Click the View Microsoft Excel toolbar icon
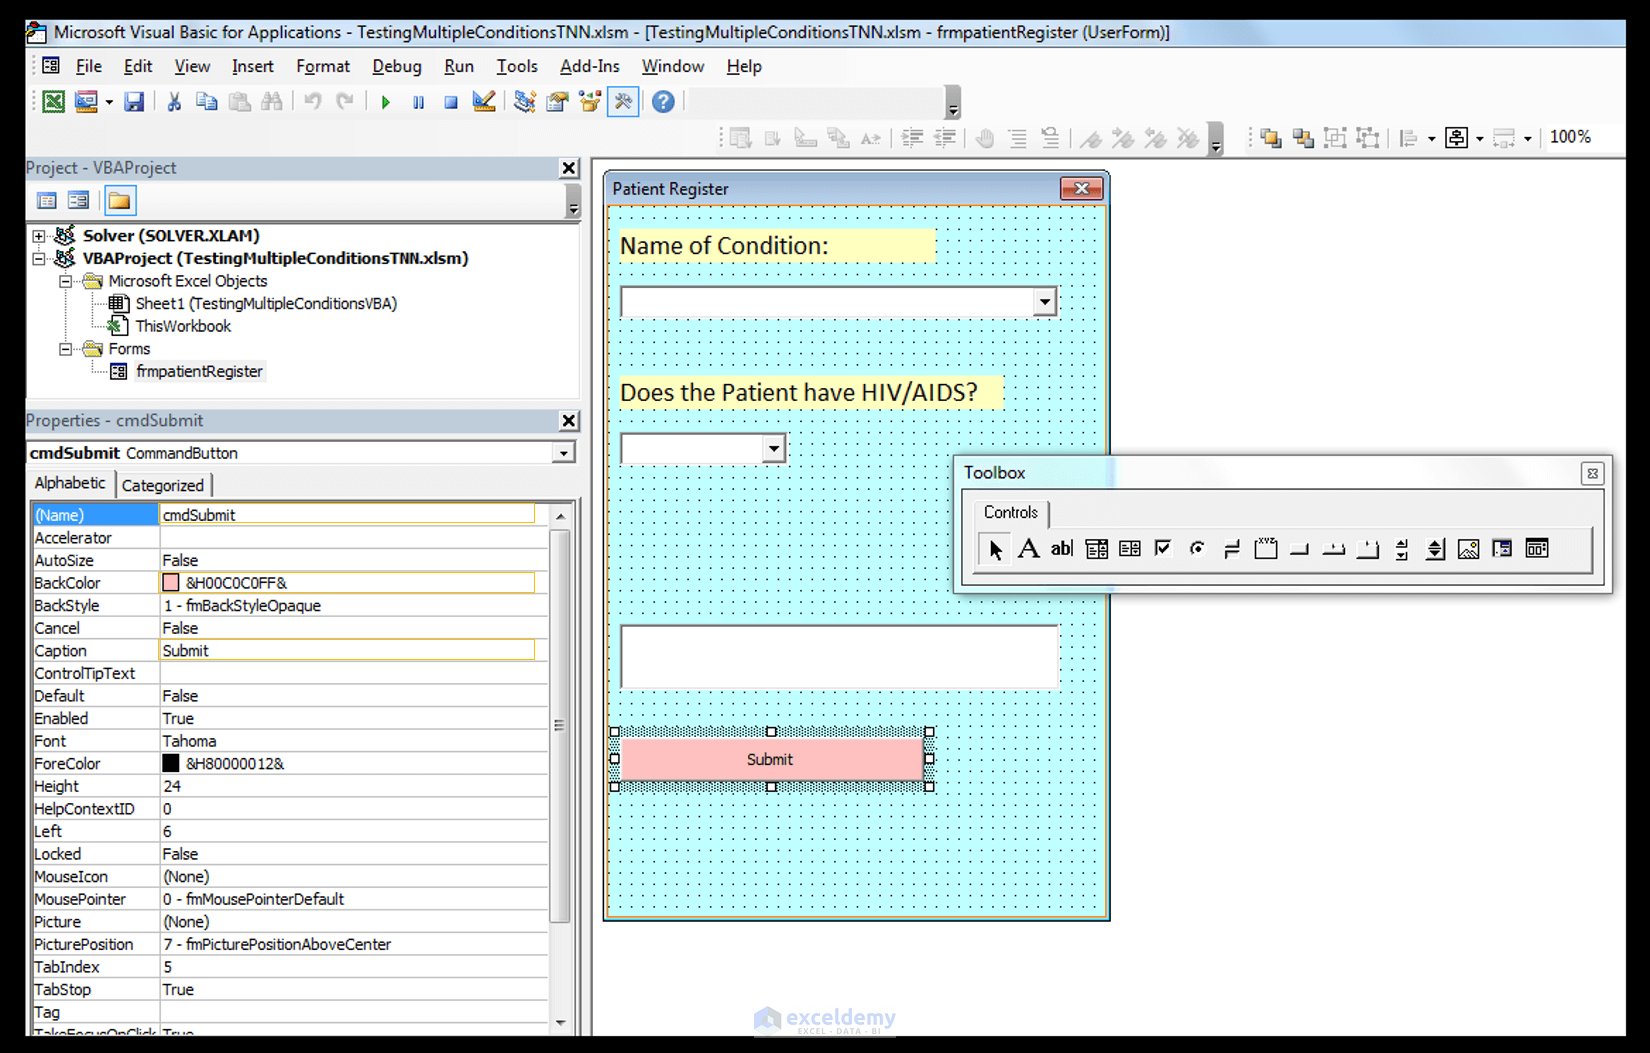Viewport: 1650px width, 1053px height. pos(53,102)
